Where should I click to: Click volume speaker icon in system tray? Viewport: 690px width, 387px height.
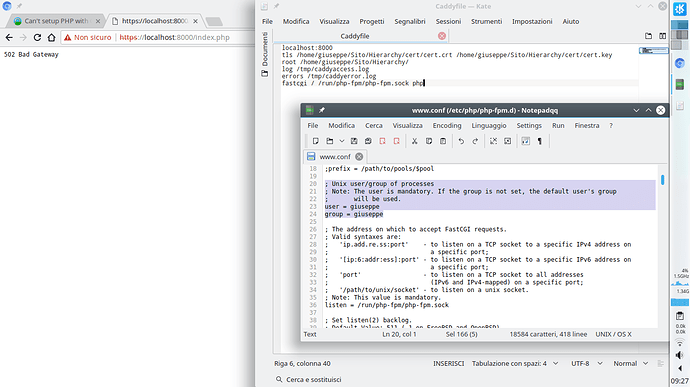(x=680, y=355)
